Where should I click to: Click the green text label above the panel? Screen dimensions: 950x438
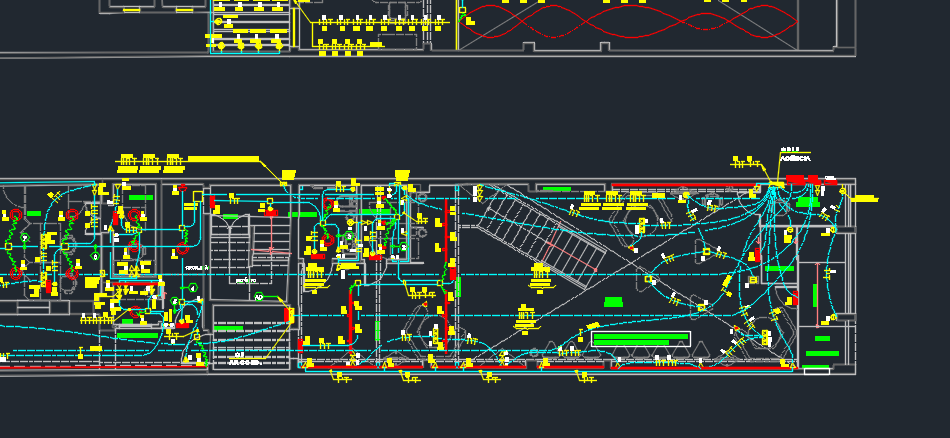[795, 157]
